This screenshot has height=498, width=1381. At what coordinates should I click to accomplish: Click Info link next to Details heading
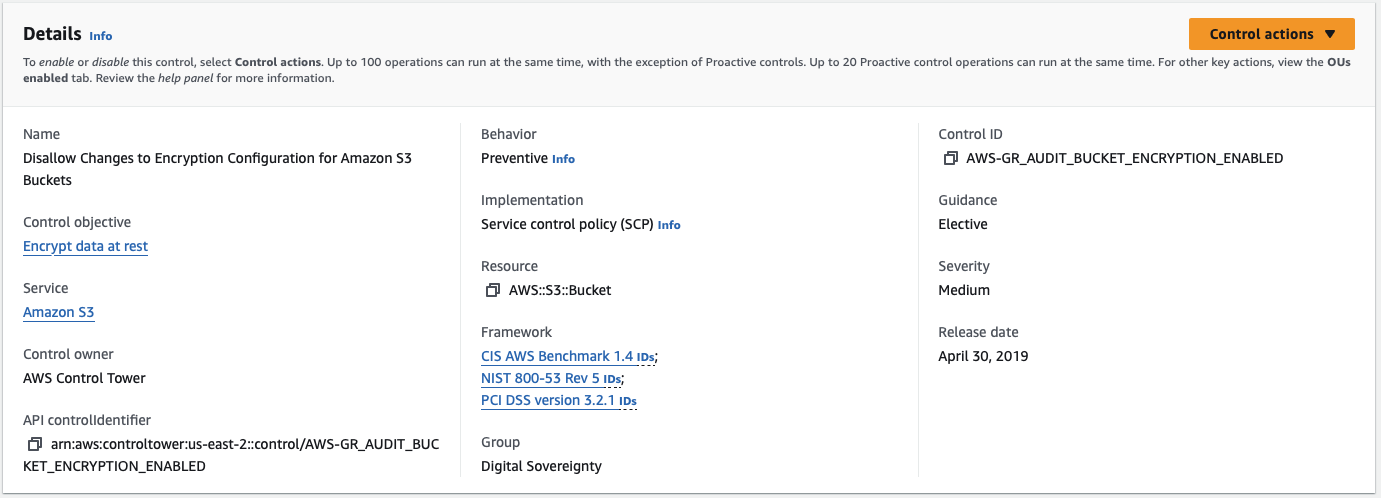101,36
